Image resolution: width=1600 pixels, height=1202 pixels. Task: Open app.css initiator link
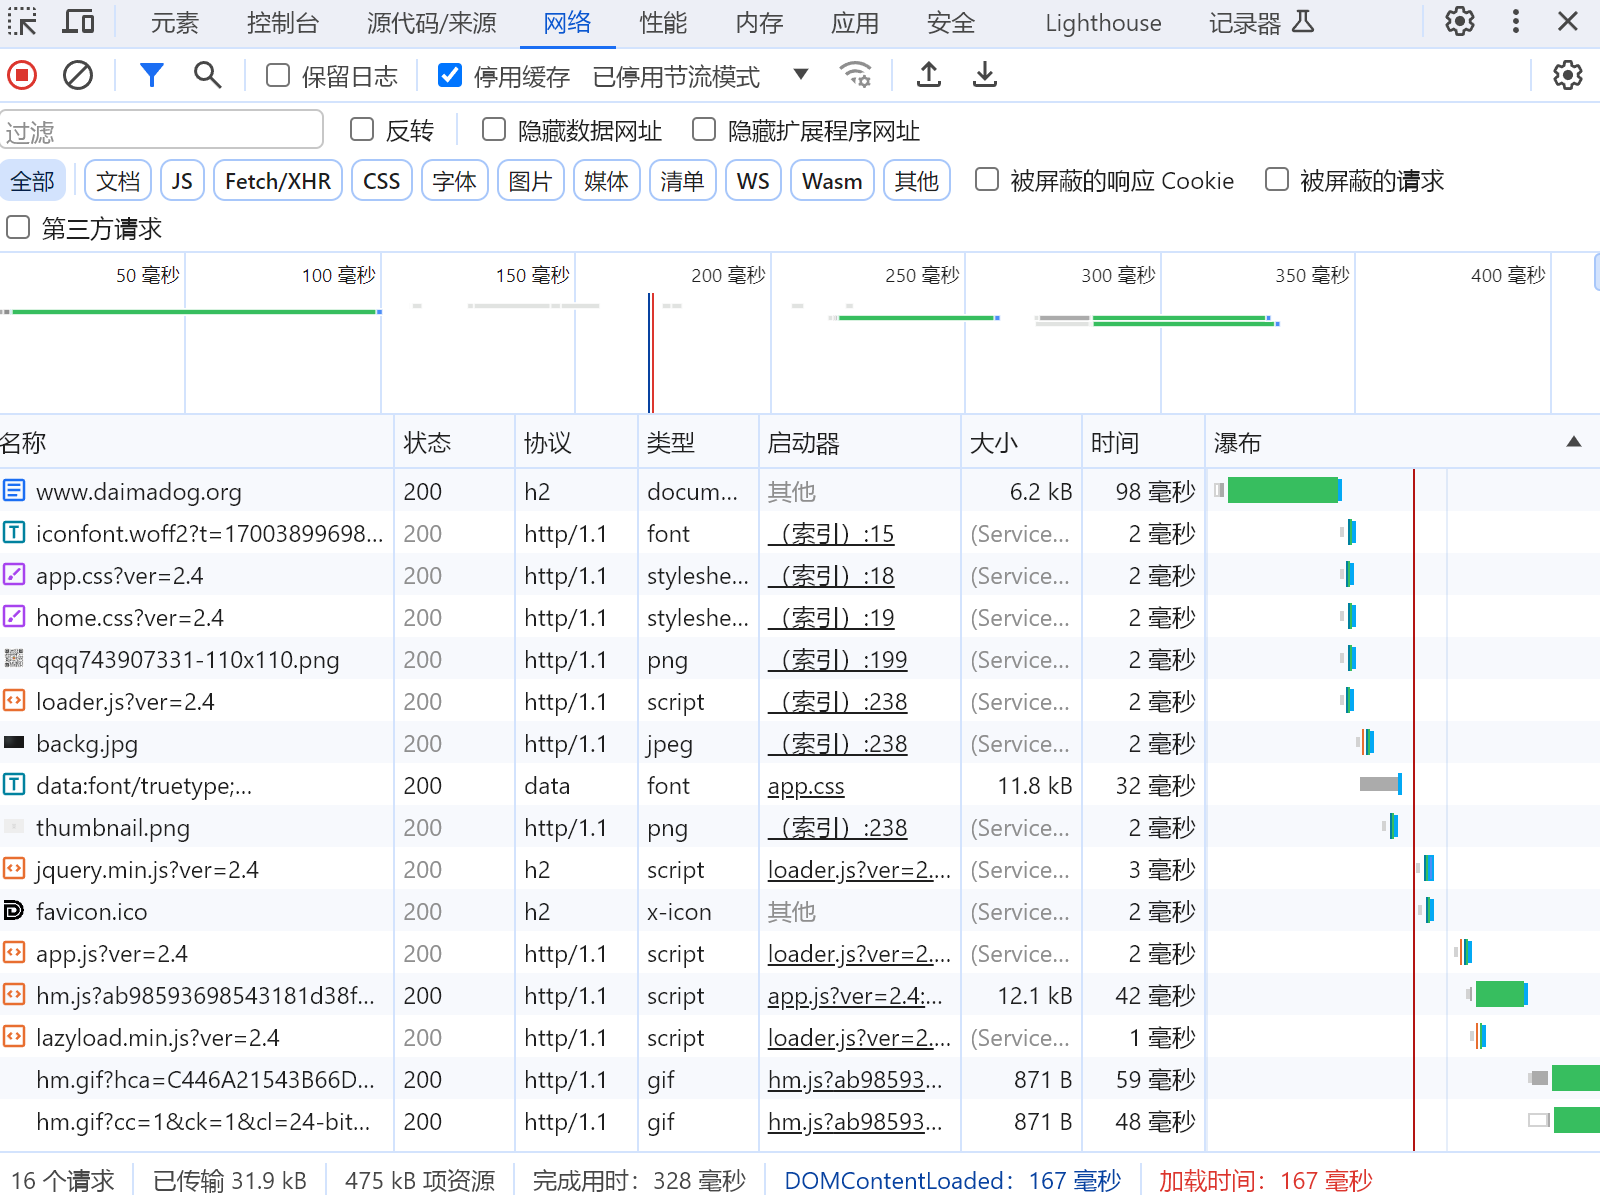[806, 786]
